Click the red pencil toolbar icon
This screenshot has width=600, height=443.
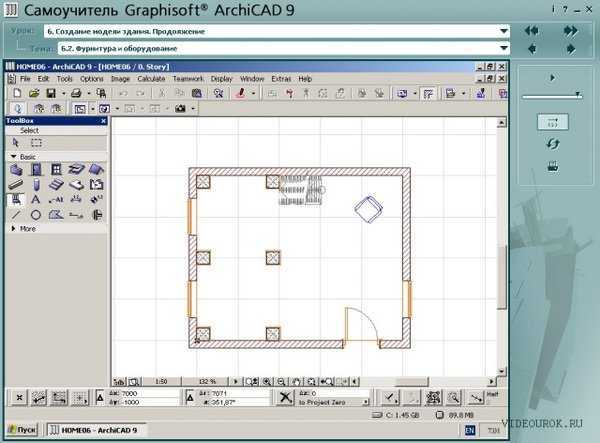pyautogui.click(x=240, y=93)
